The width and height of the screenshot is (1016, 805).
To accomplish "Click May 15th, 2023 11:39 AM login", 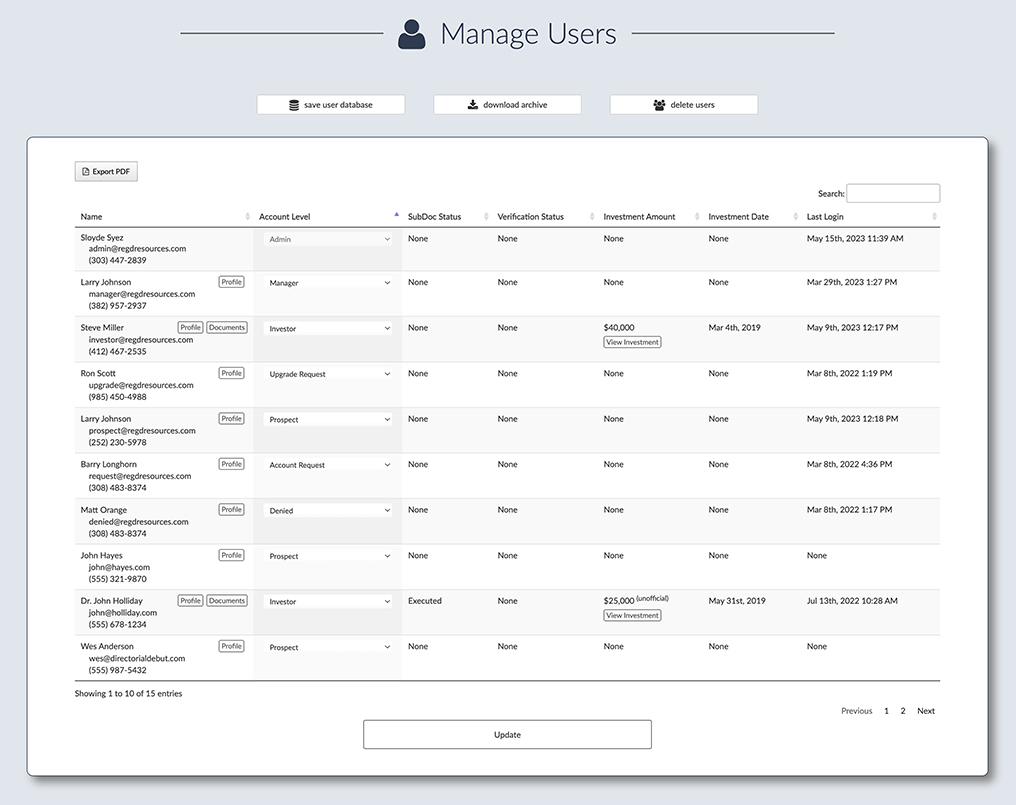I will 855,239.
